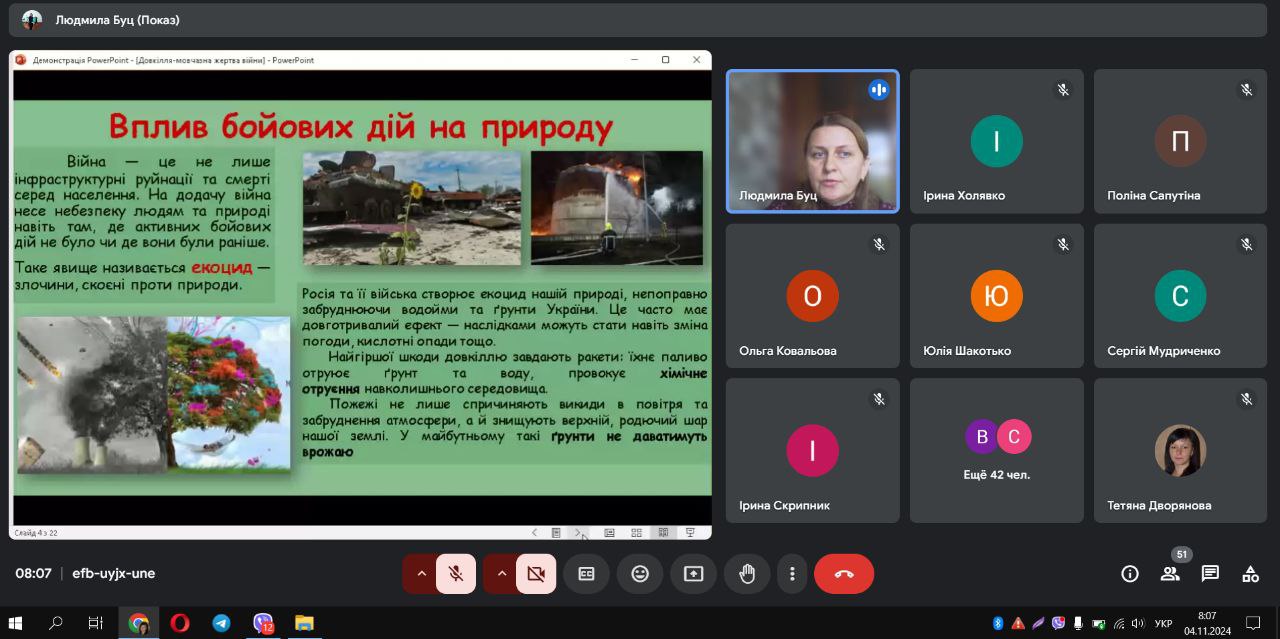Open the chat panel icon
The width and height of the screenshot is (1280, 639).
[x=1210, y=574]
